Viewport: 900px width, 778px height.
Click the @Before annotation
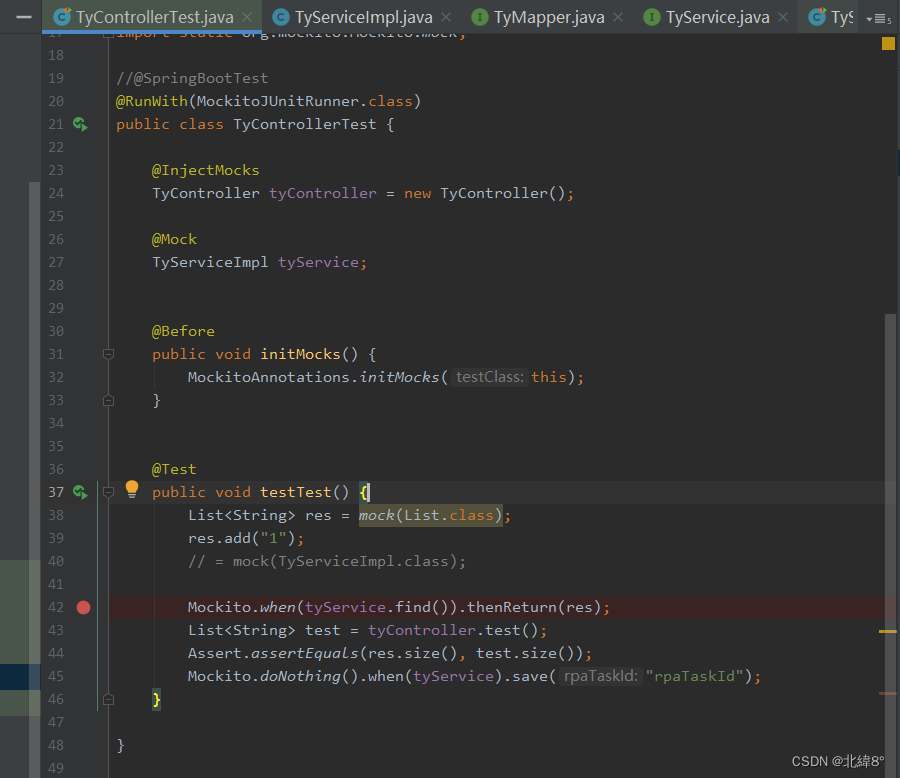pos(183,331)
